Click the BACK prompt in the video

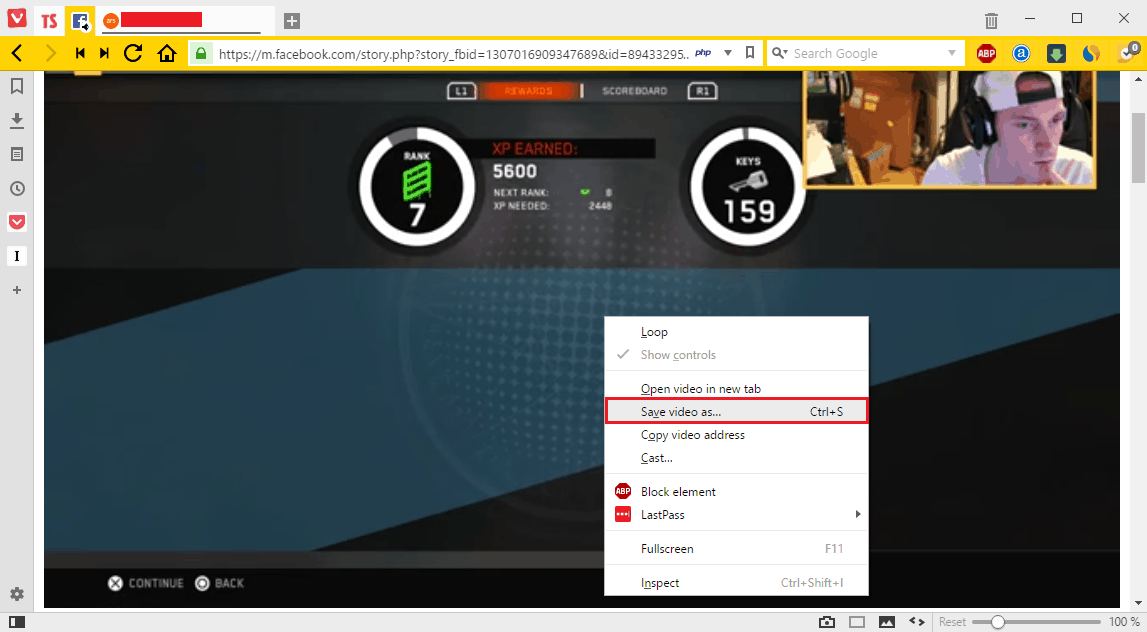[219, 583]
